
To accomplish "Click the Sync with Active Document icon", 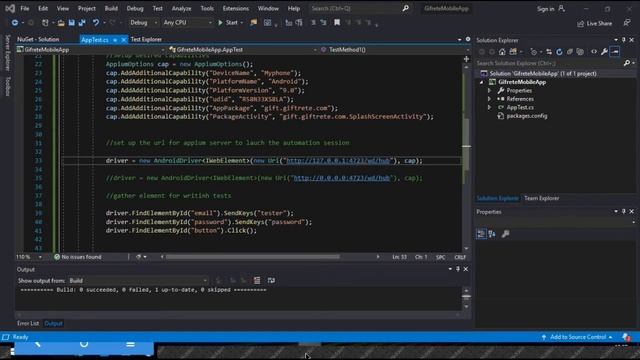I will pyautogui.click(x=549, y=52).
